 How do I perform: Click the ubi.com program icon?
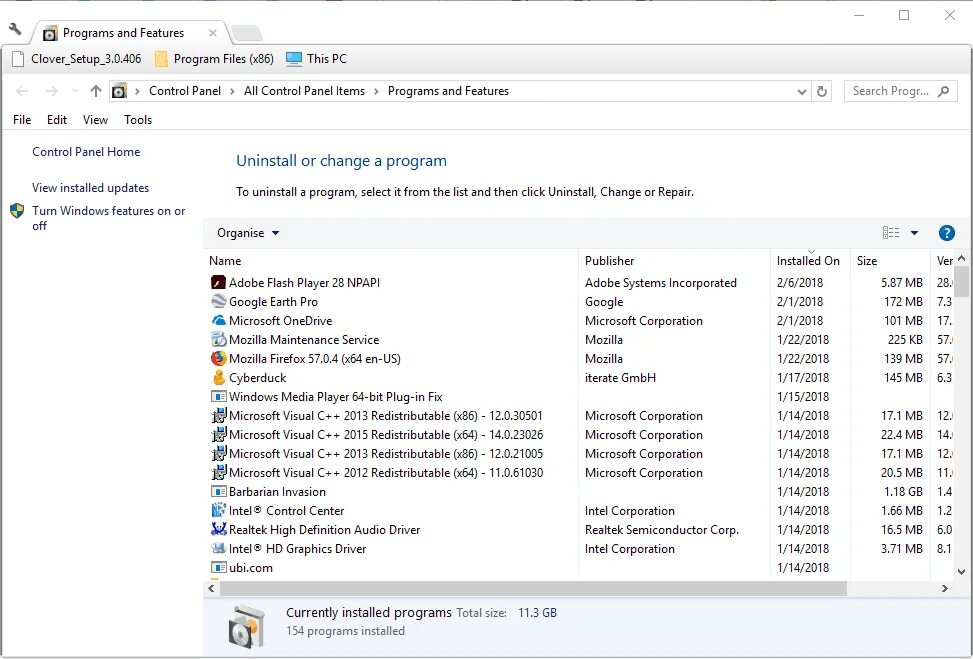point(218,567)
